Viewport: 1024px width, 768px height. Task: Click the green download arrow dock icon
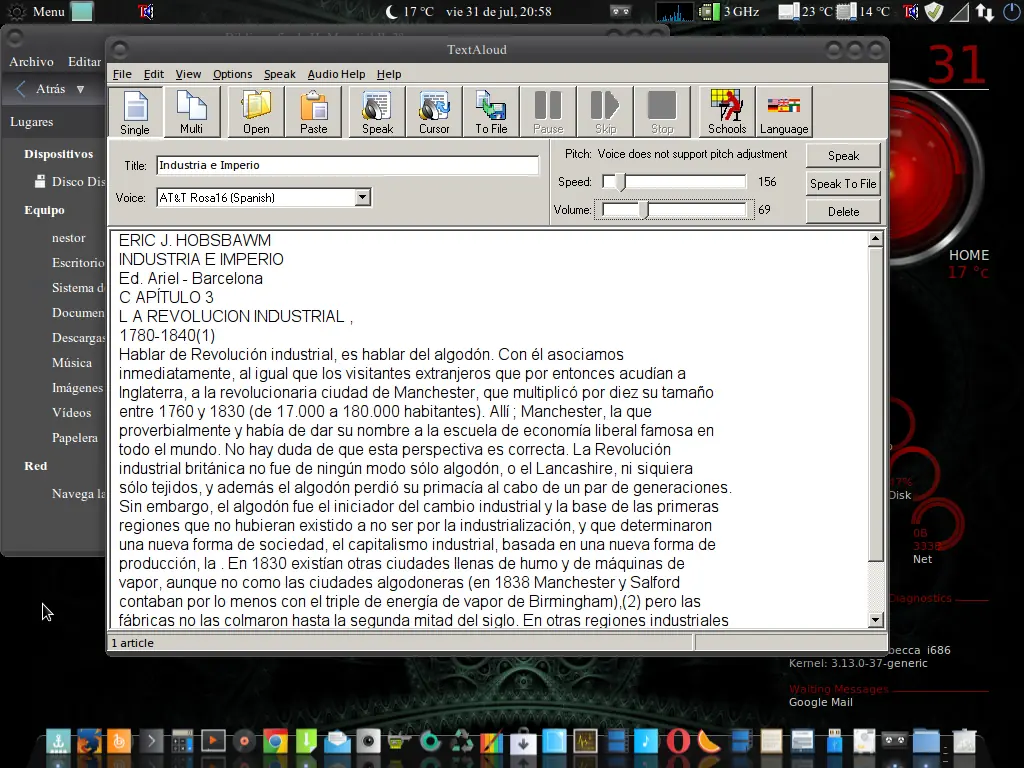[306, 741]
